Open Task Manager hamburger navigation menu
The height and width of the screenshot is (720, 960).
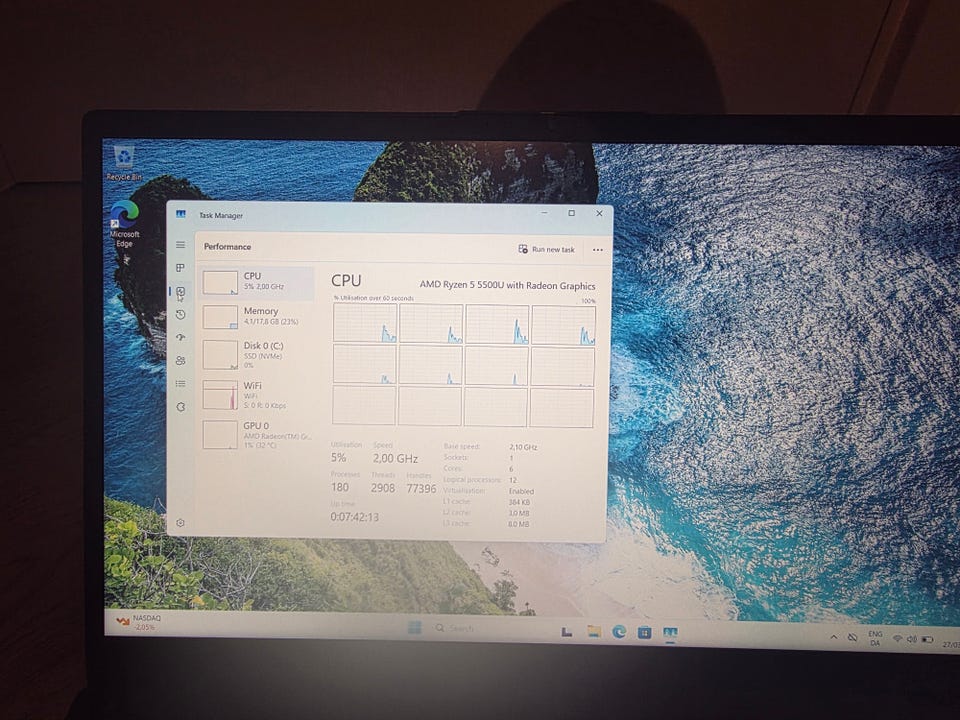pos(181,245)
